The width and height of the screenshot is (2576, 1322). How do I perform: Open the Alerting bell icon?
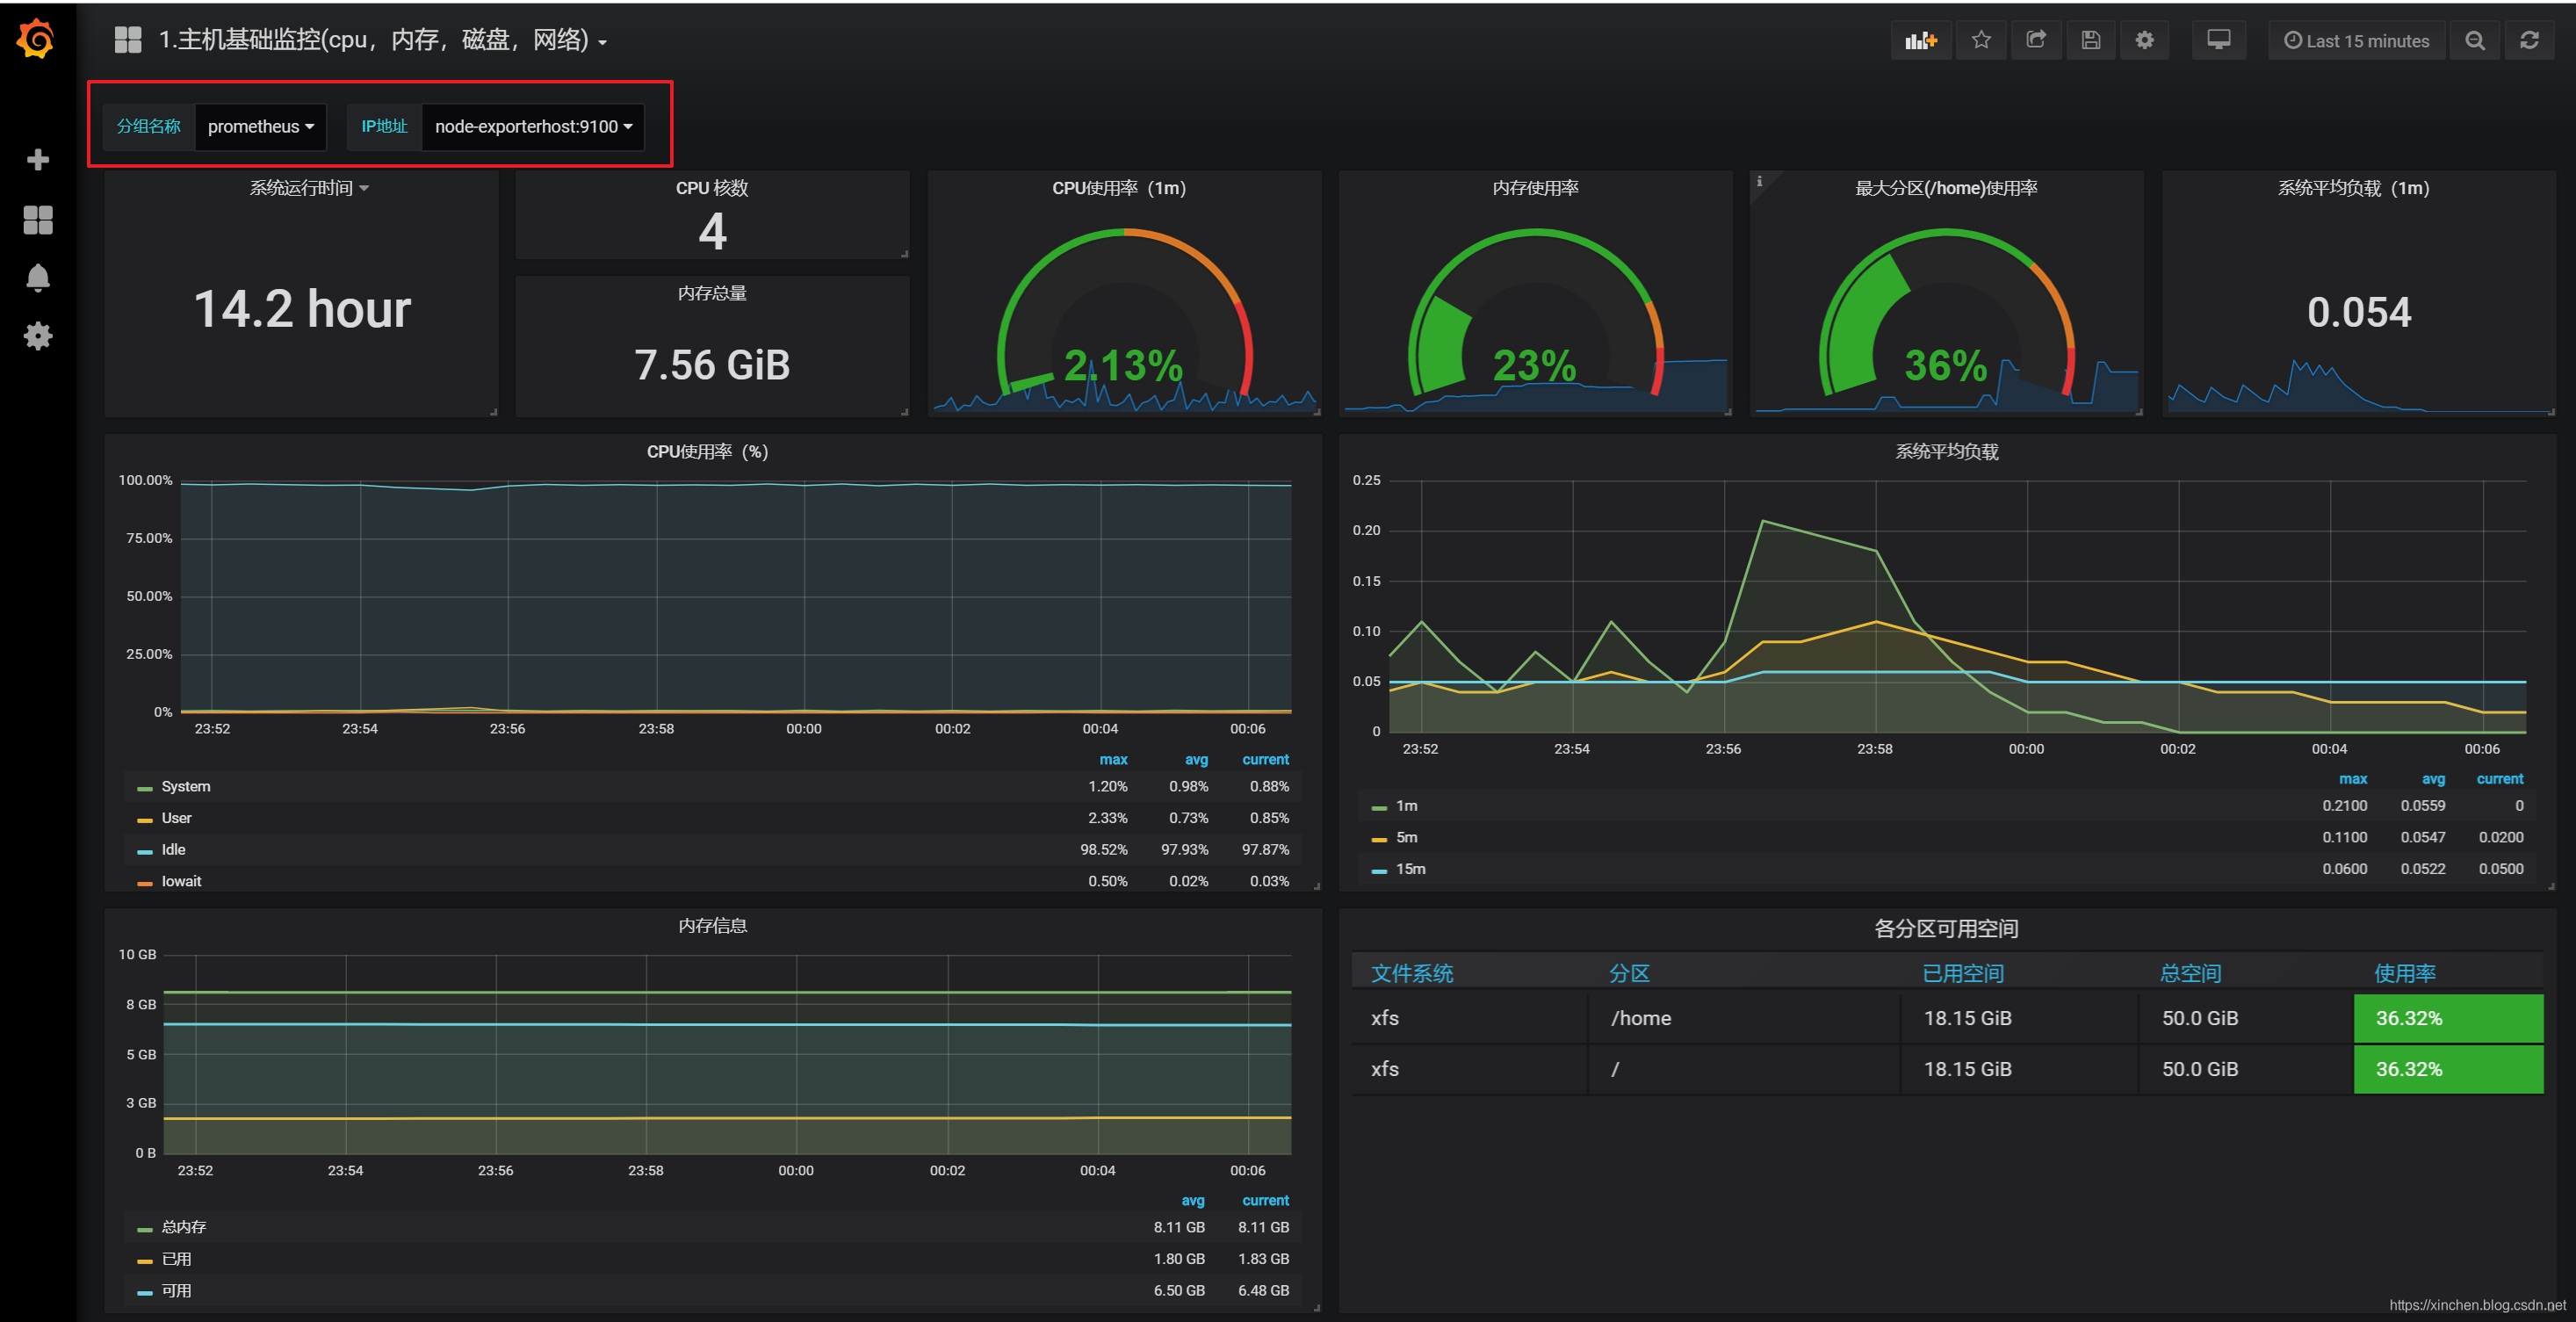[x=38, y=277]
